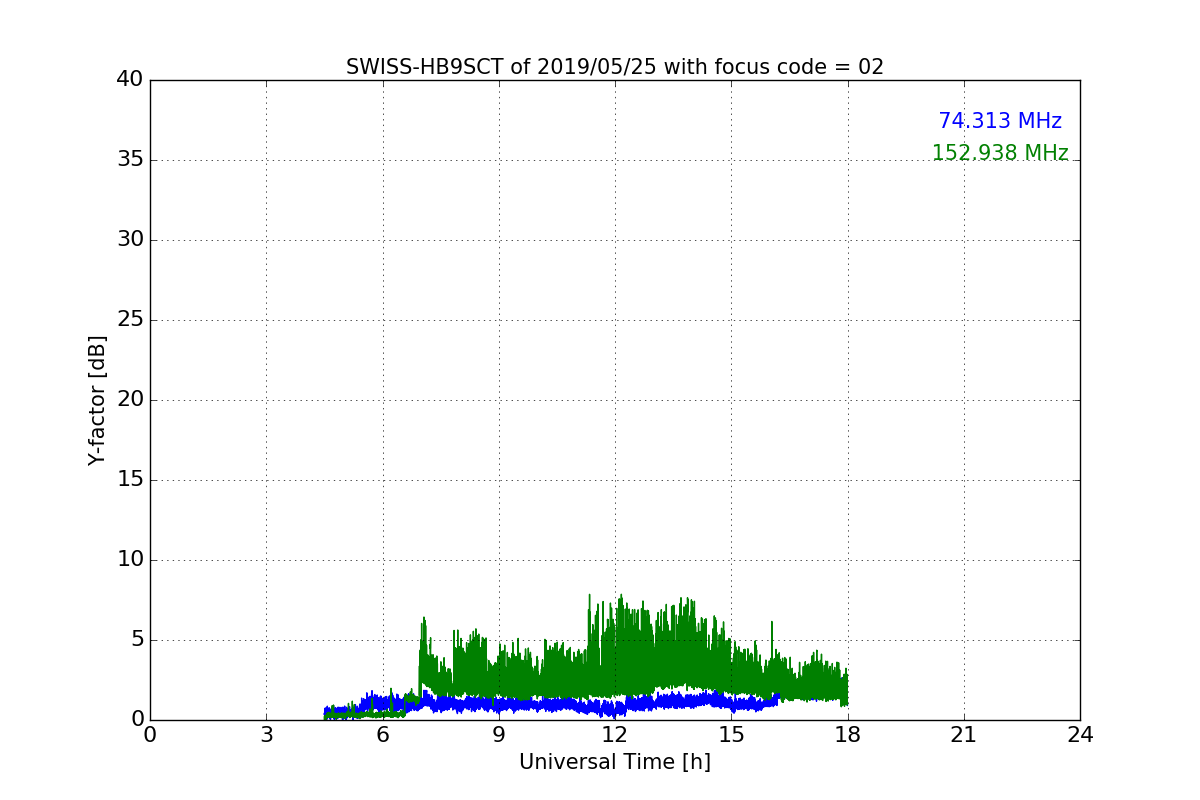1200x800 pixels.
Task: Click y-axis tick label 25
Action: coord(130,320)
